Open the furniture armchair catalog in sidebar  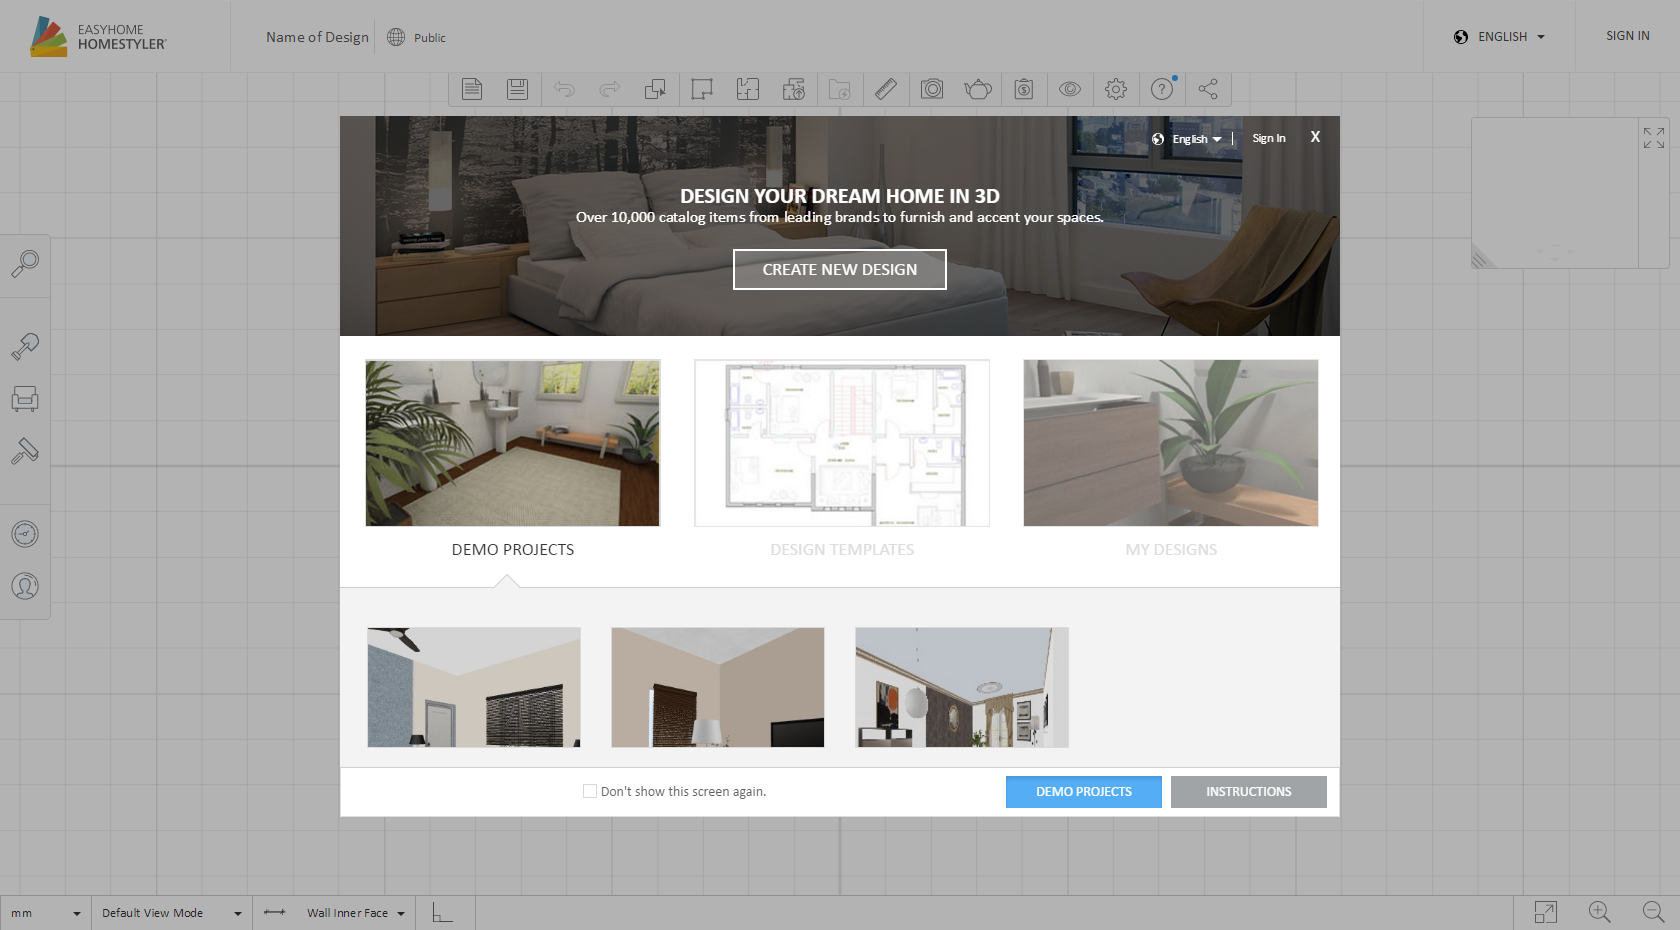25,399
